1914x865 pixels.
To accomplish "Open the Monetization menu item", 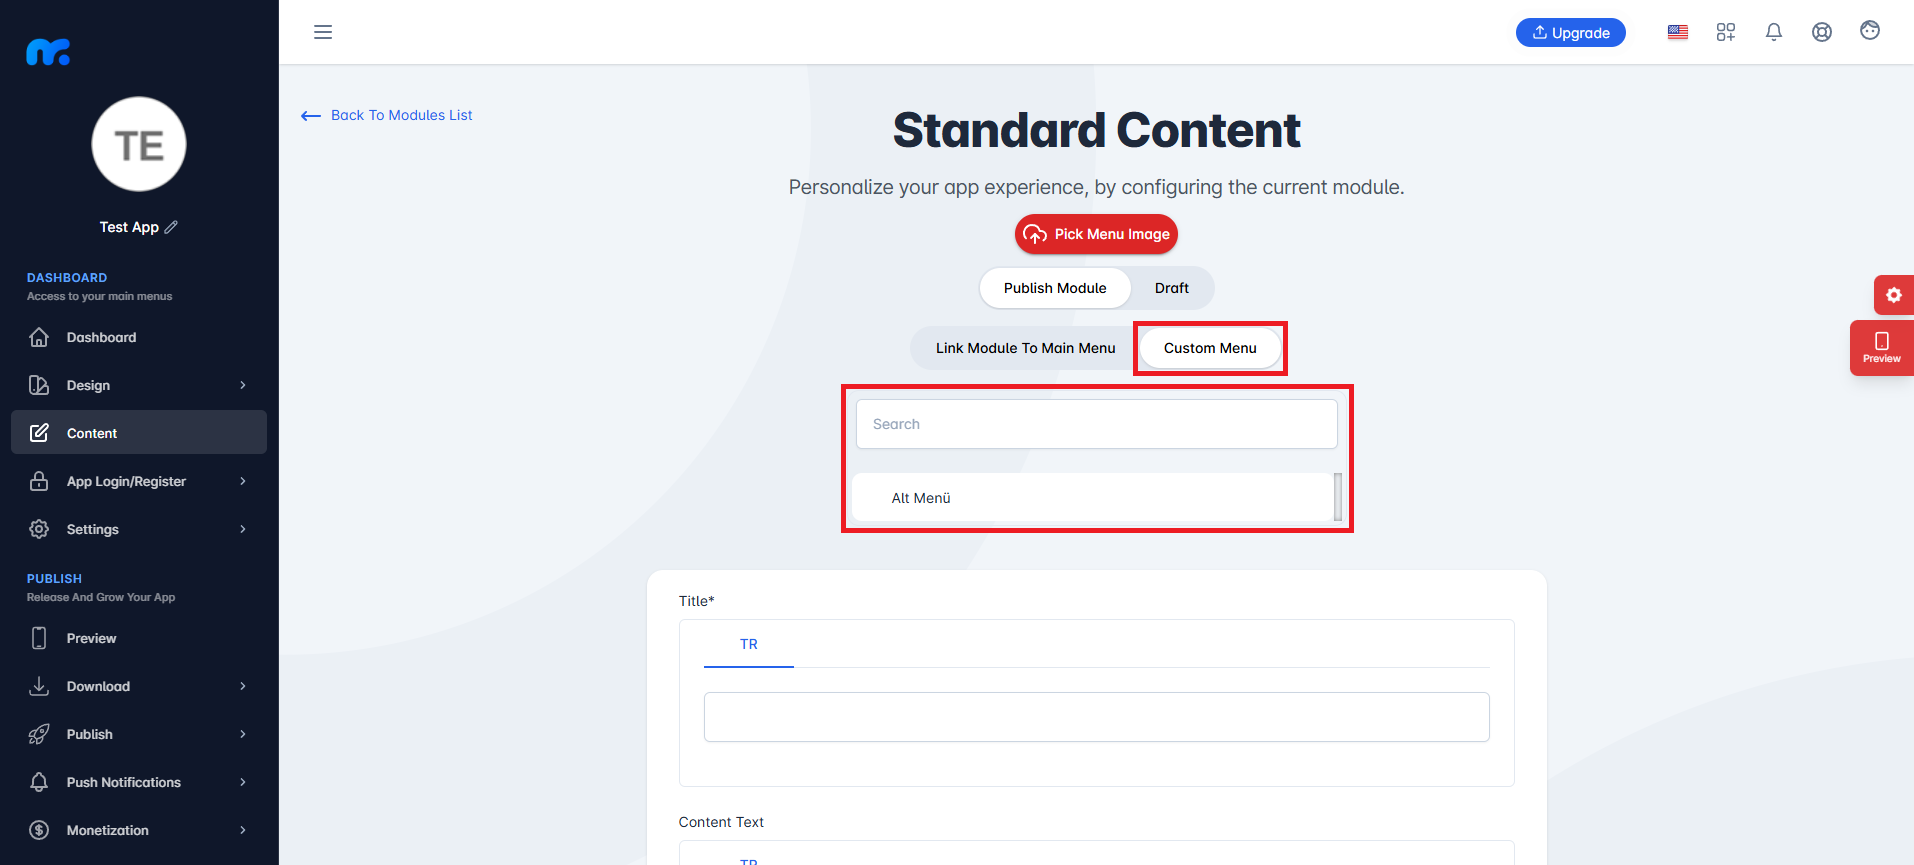I will pos(139,830).
